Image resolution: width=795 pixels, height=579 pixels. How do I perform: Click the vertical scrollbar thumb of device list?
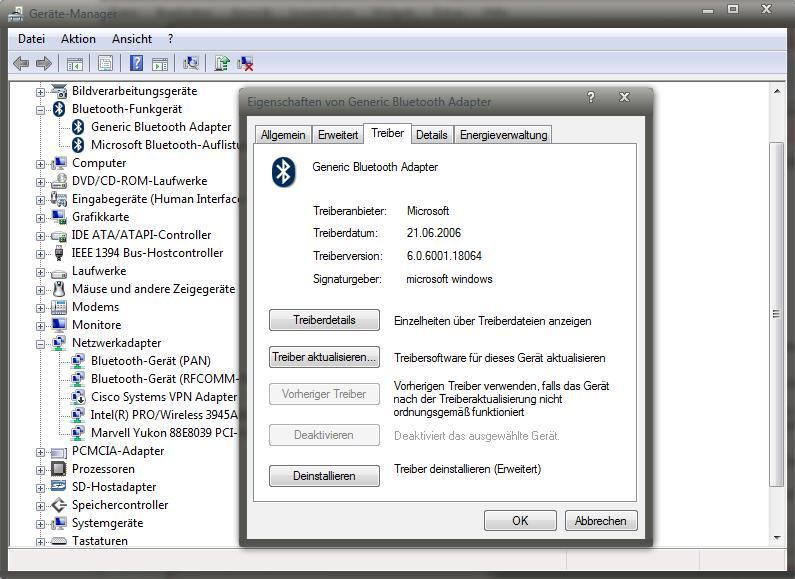(776, 314)
